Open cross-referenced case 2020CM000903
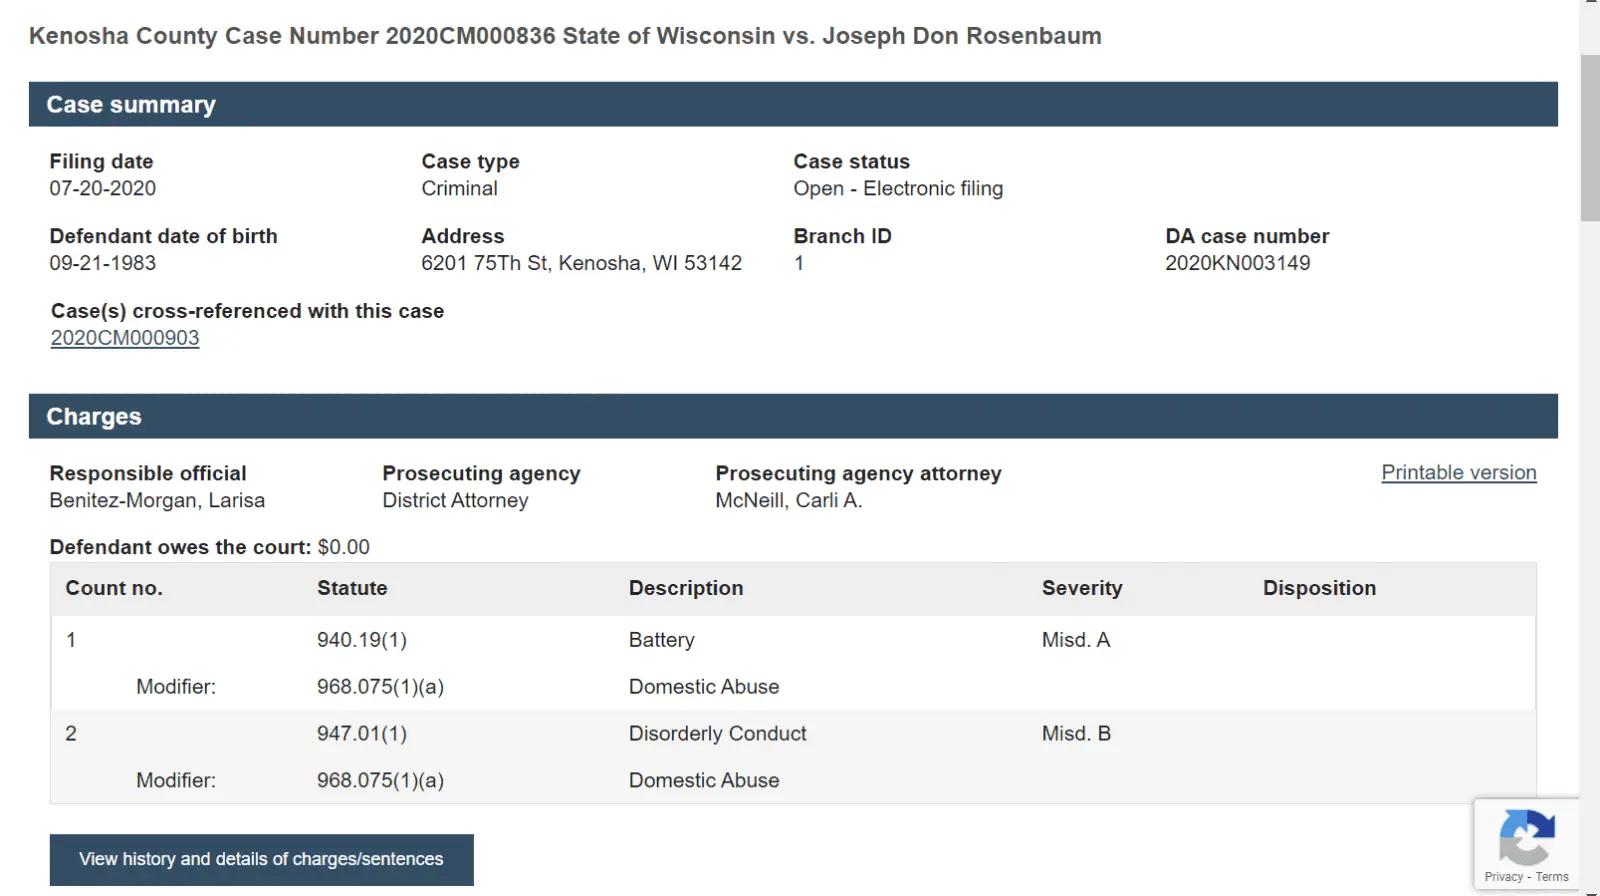The width and height of the screenshot is (1600, 896). coord(125,338)
